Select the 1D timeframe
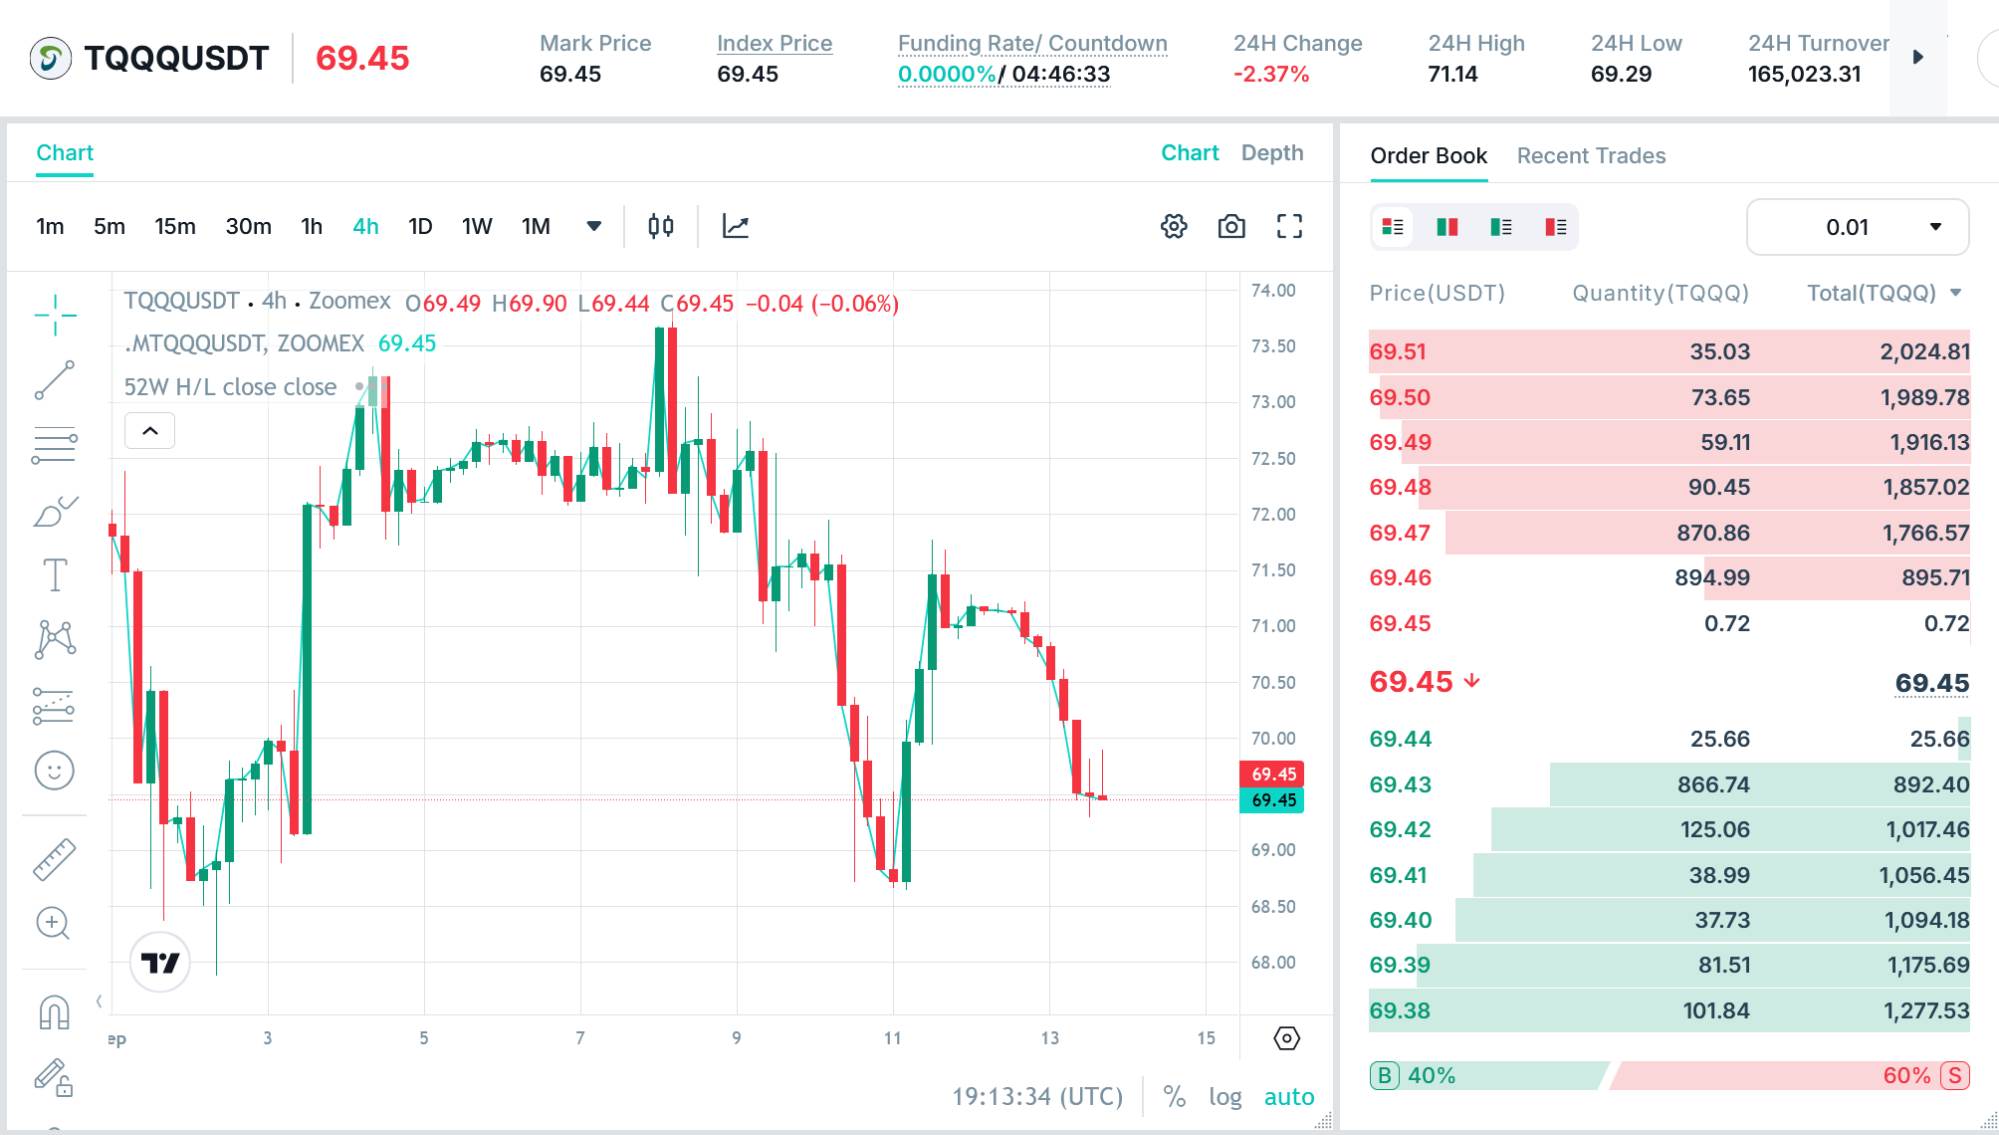Screen dimensions: 1999x1135 coord(420,227)
